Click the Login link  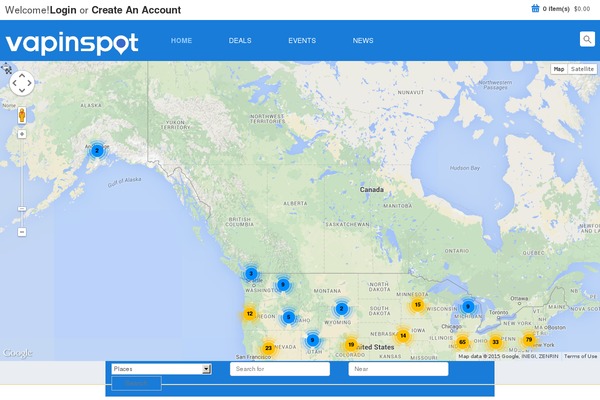(63, 10)
